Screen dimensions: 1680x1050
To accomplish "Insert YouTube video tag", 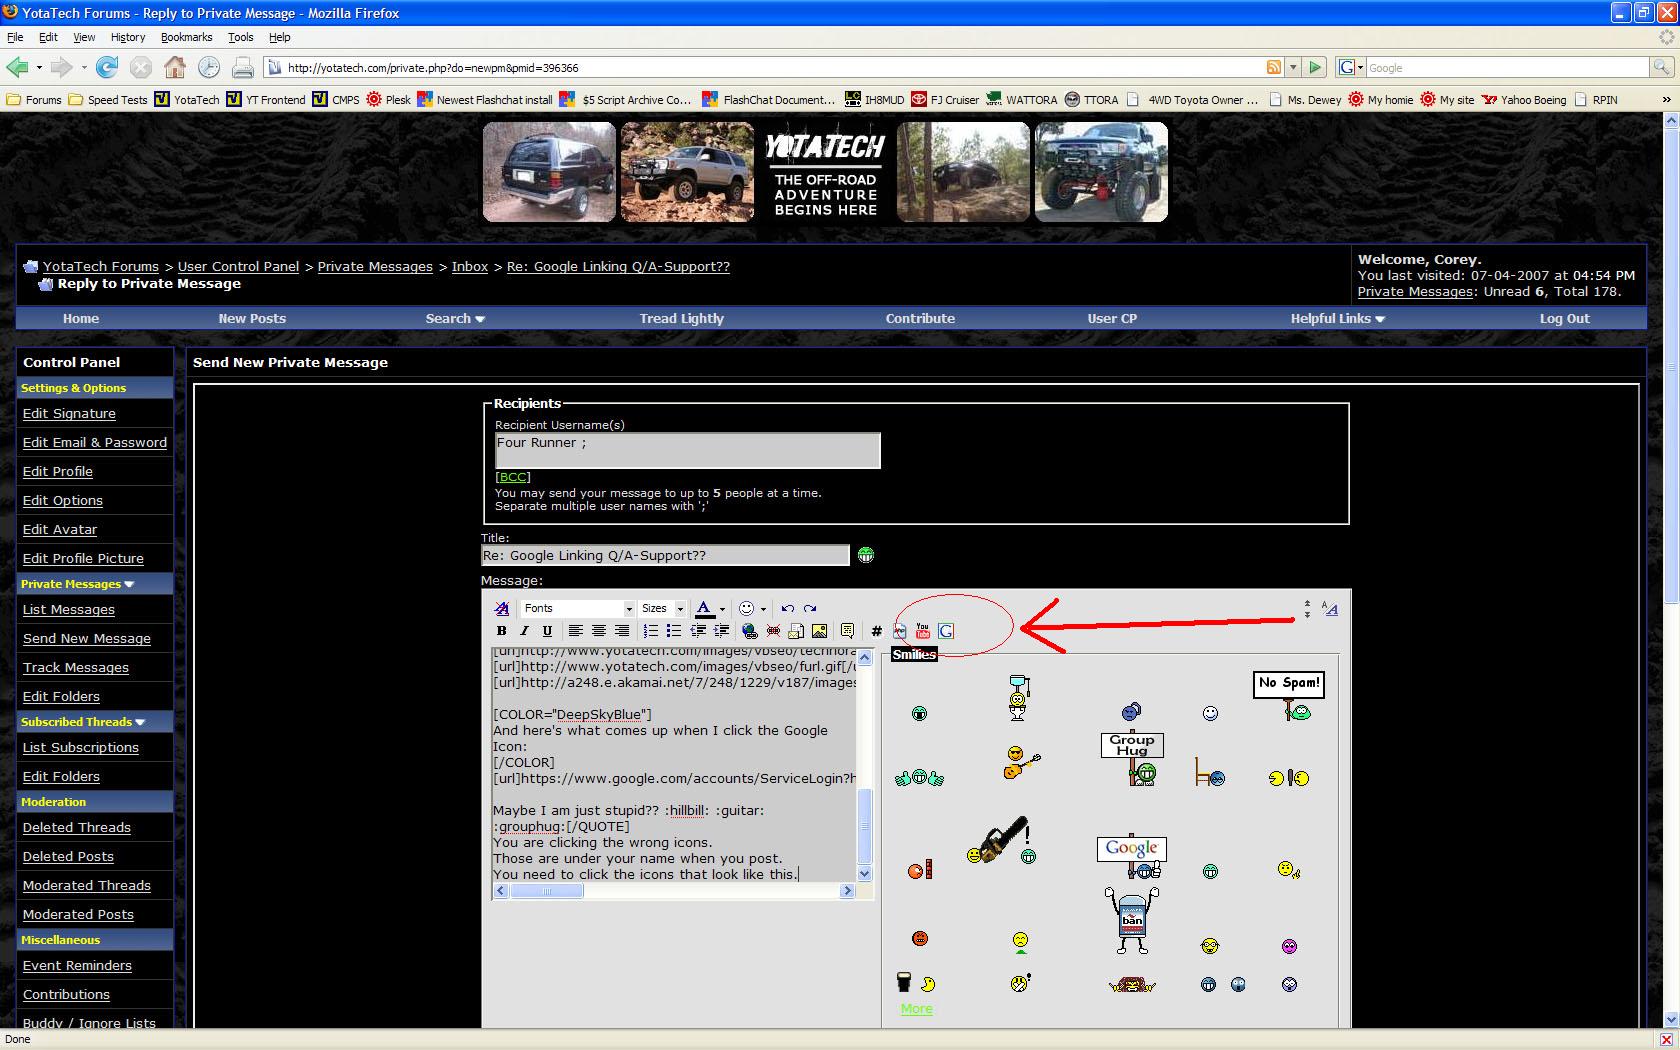I will 923,631.
